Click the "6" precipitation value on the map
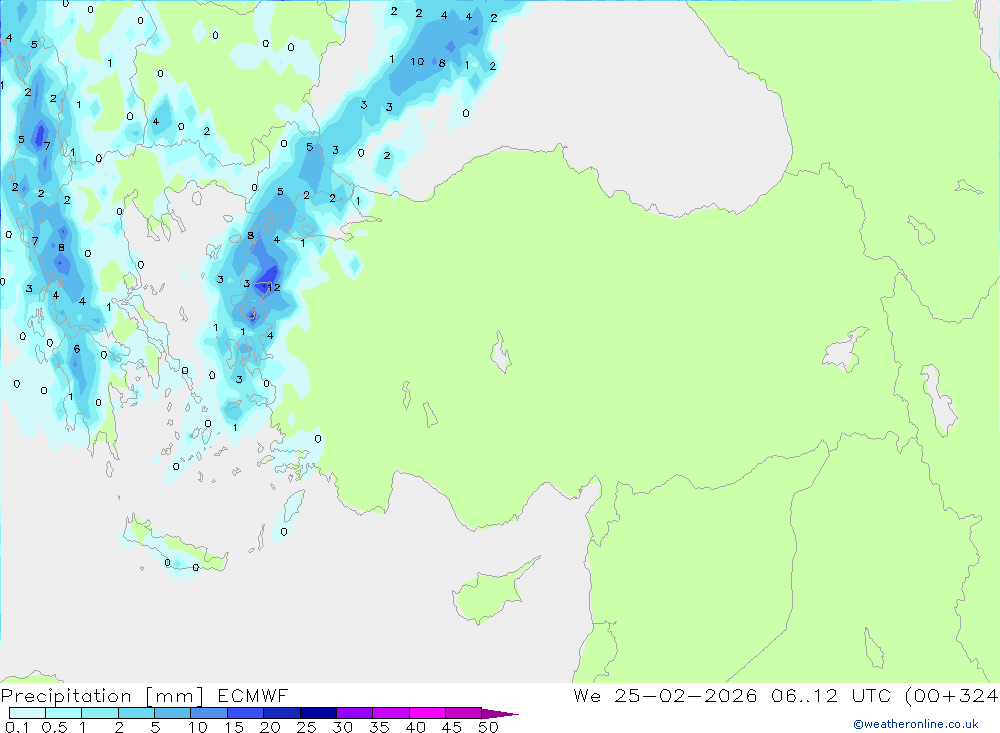This screenshot has width=1000, height=733. pyautogui.click(x=77, y=349)
